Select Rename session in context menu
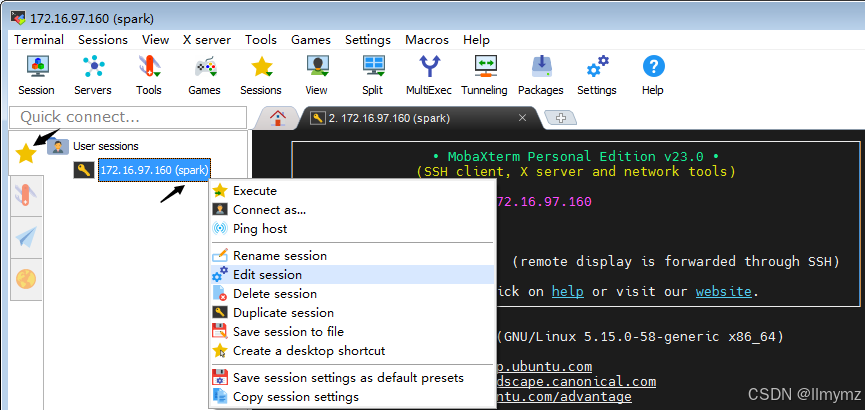The image size is (865, 410). click(352, 256)
